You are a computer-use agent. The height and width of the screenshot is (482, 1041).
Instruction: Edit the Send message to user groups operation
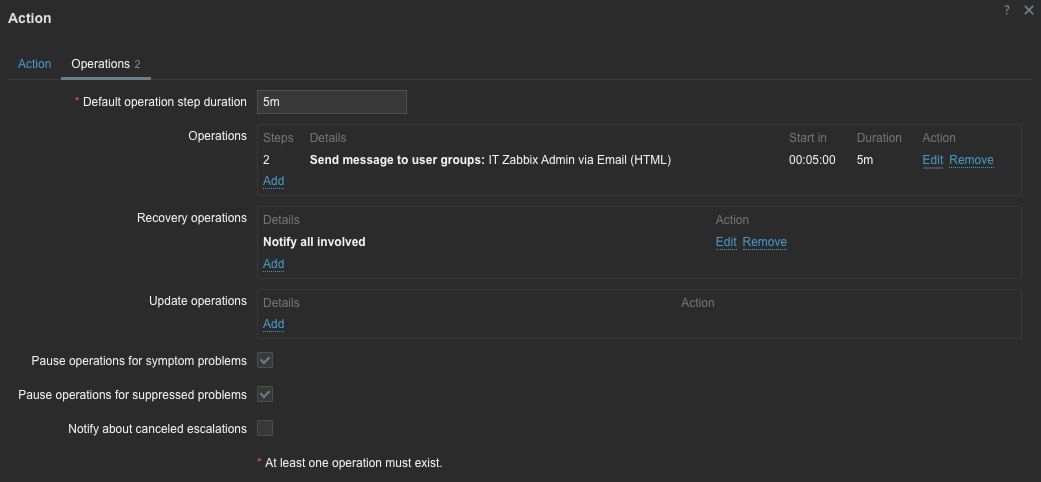932,160
